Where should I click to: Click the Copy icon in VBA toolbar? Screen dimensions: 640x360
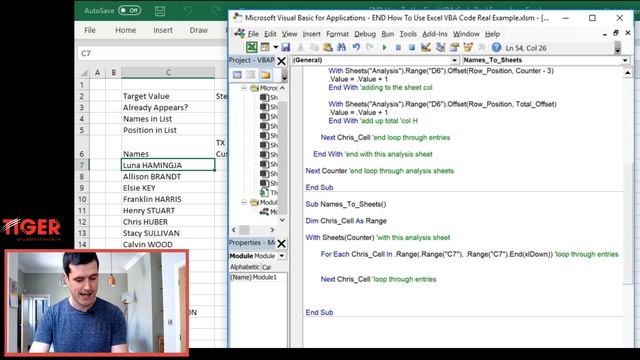click(x=314, y=47)
